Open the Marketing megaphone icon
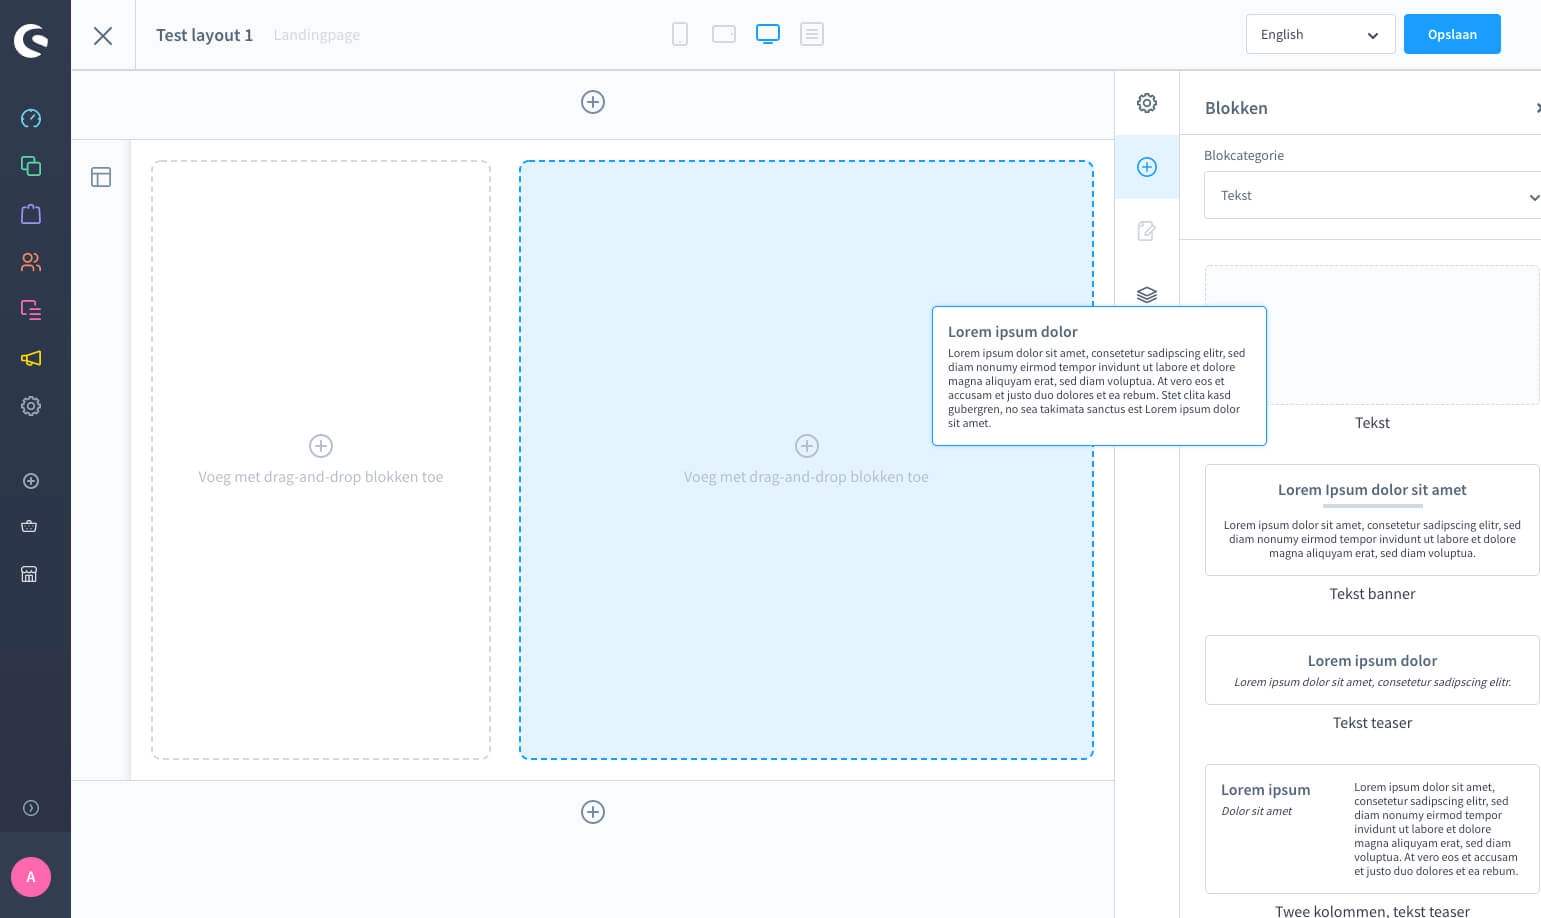 [x=31, y=358]
